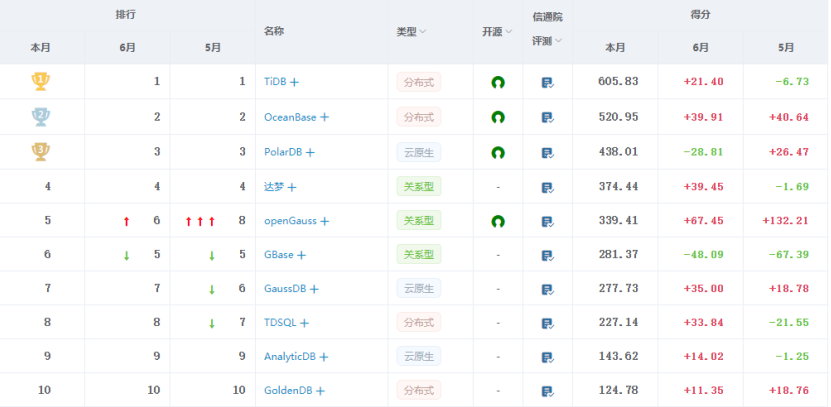The image size is (831, 407).
Task: Click the +67.45 score change cell
Action: coord(703,220)
